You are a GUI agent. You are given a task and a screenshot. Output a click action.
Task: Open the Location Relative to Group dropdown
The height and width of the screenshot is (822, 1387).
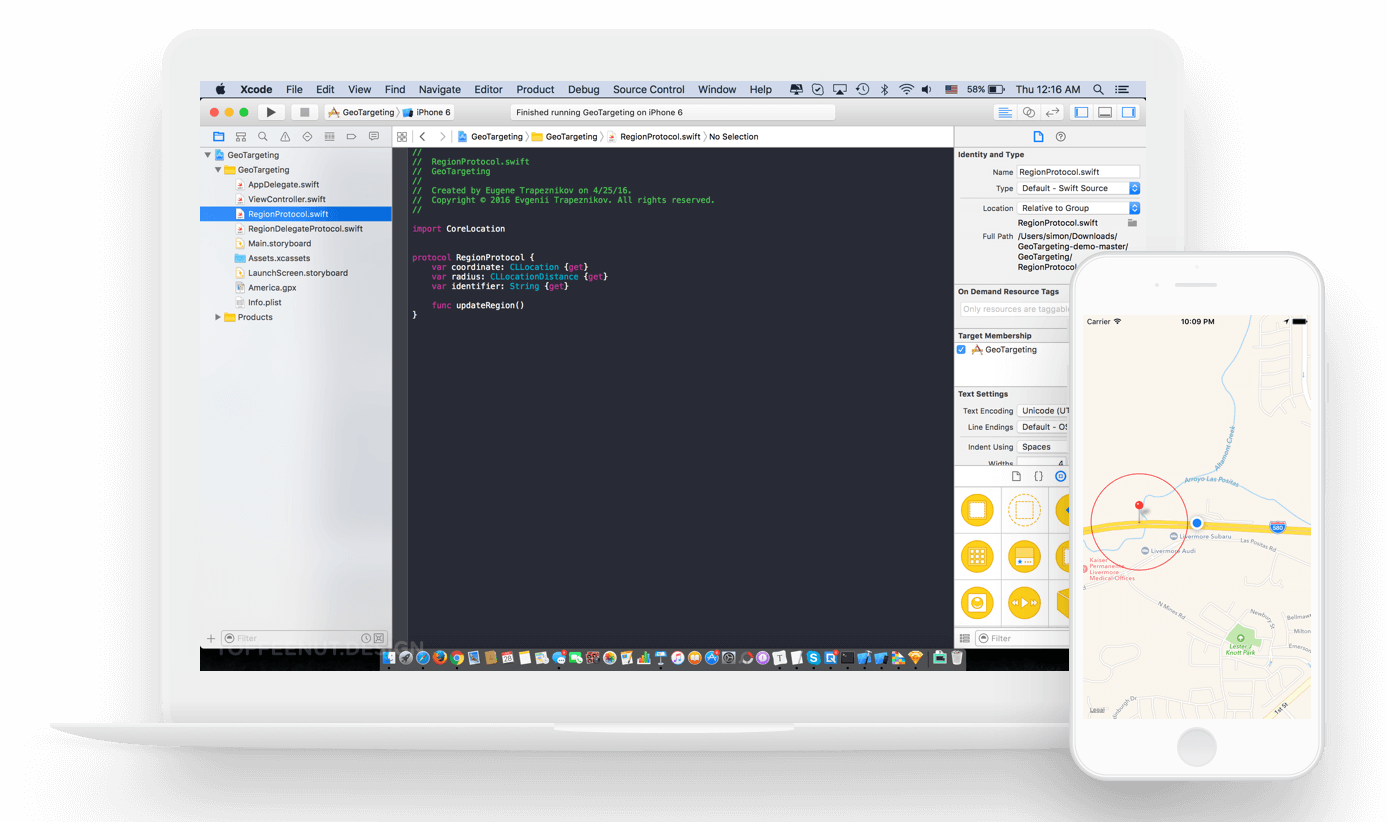[x=1078, y=208]
